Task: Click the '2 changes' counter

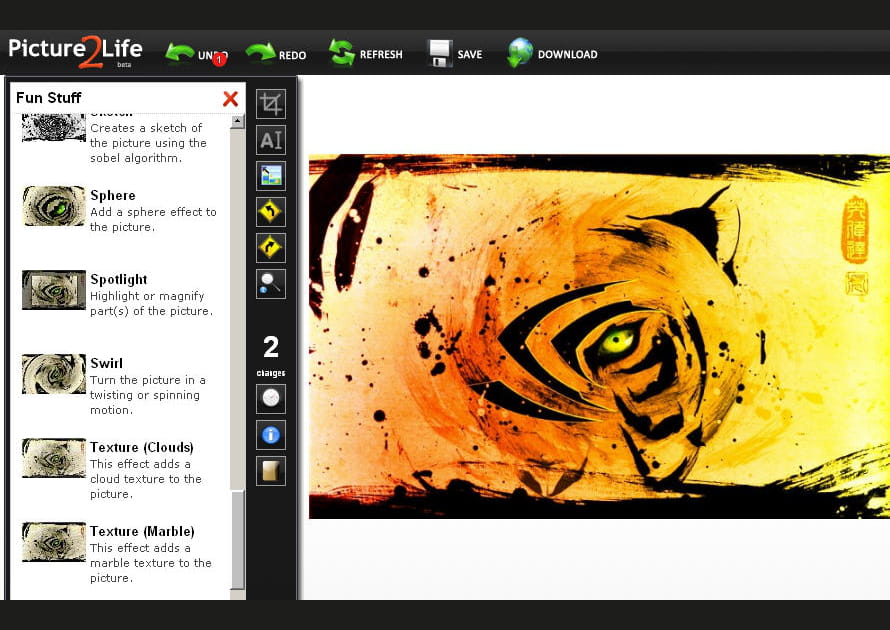Action: coord(271,355)
